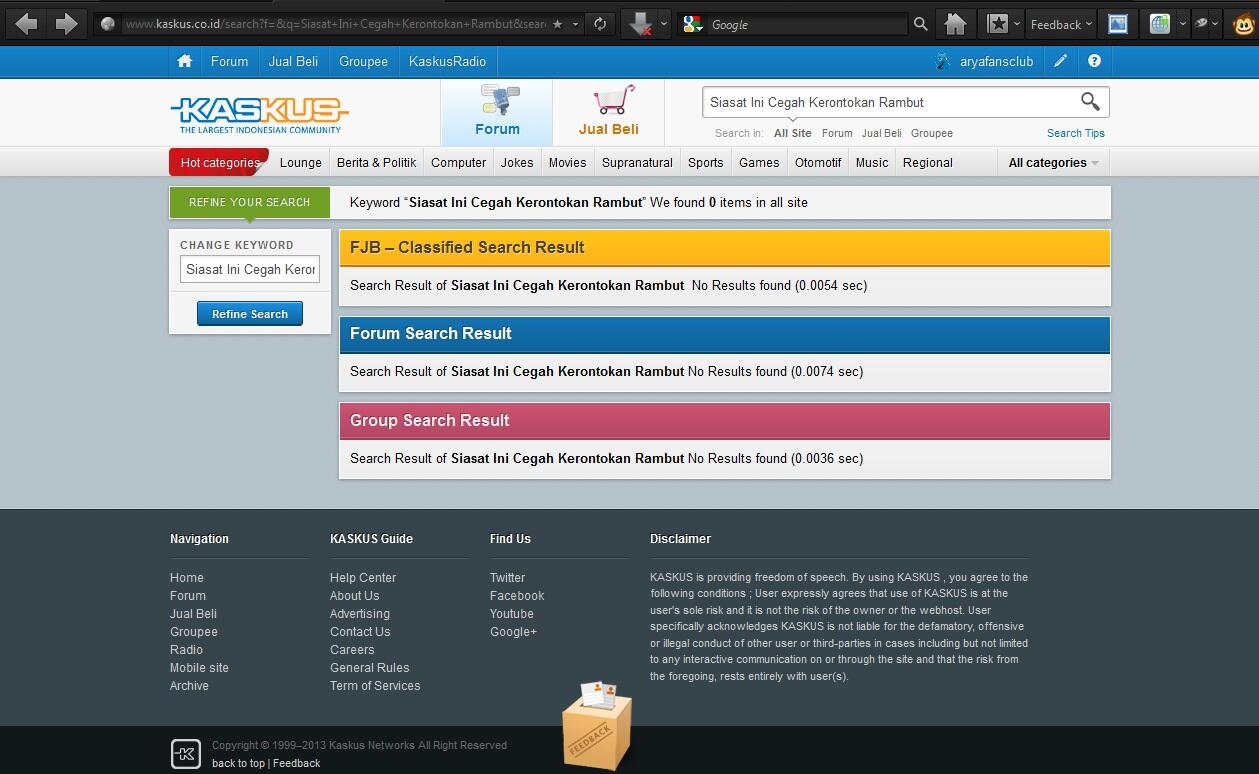The image size is (1259, 774).
Task: Open Term of Services in footer
Action: 375,685
